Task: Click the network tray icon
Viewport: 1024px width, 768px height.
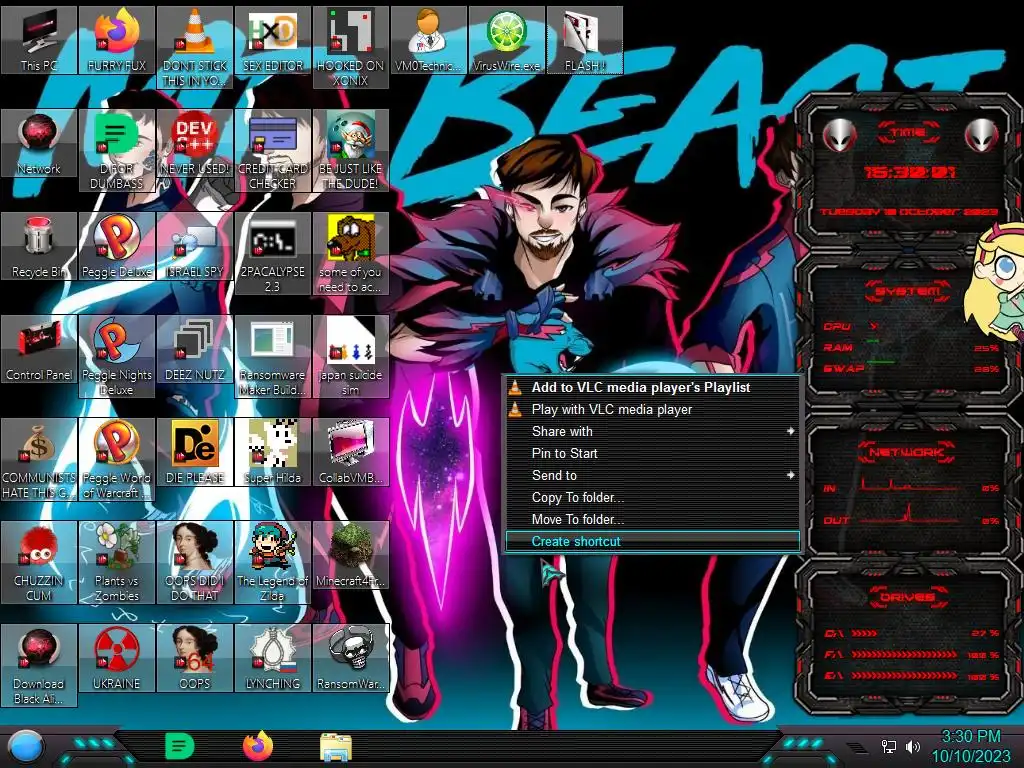Action: coord(889,746)
